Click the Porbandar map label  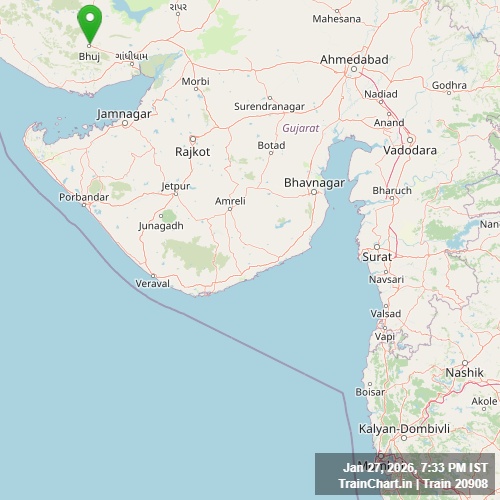pos(84,197)
